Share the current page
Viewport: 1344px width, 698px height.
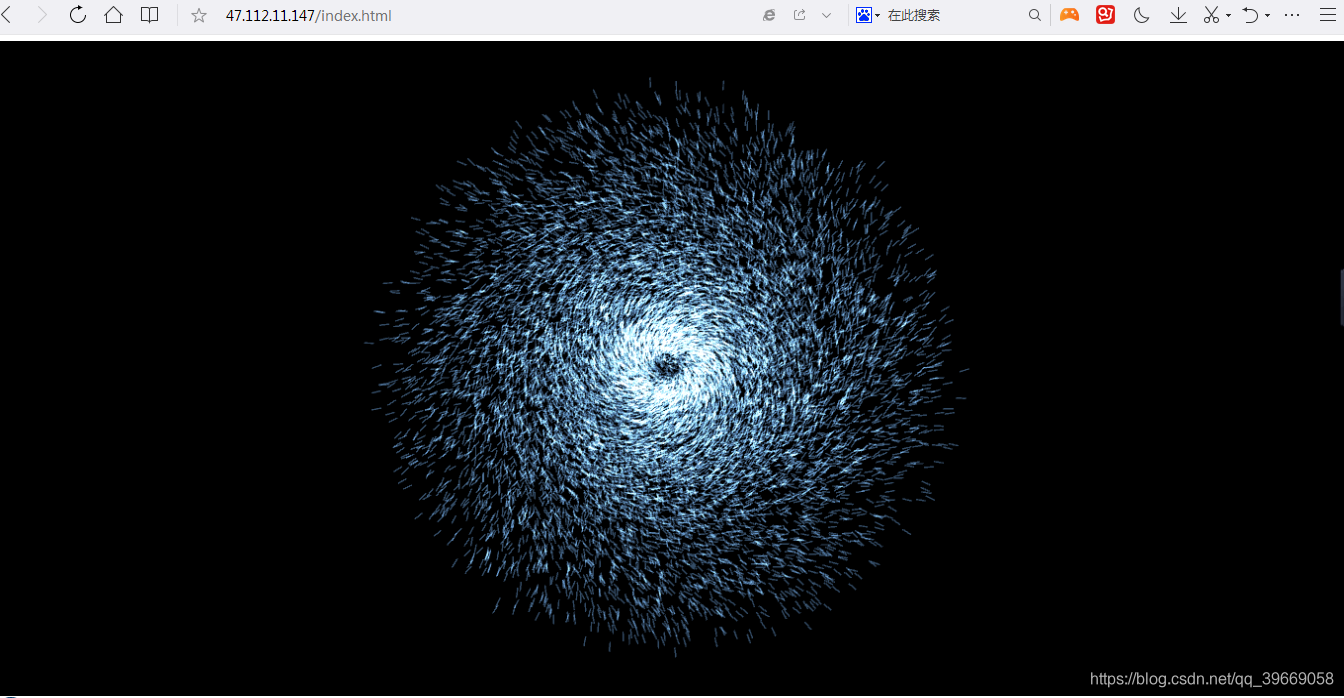coord(799,15)
